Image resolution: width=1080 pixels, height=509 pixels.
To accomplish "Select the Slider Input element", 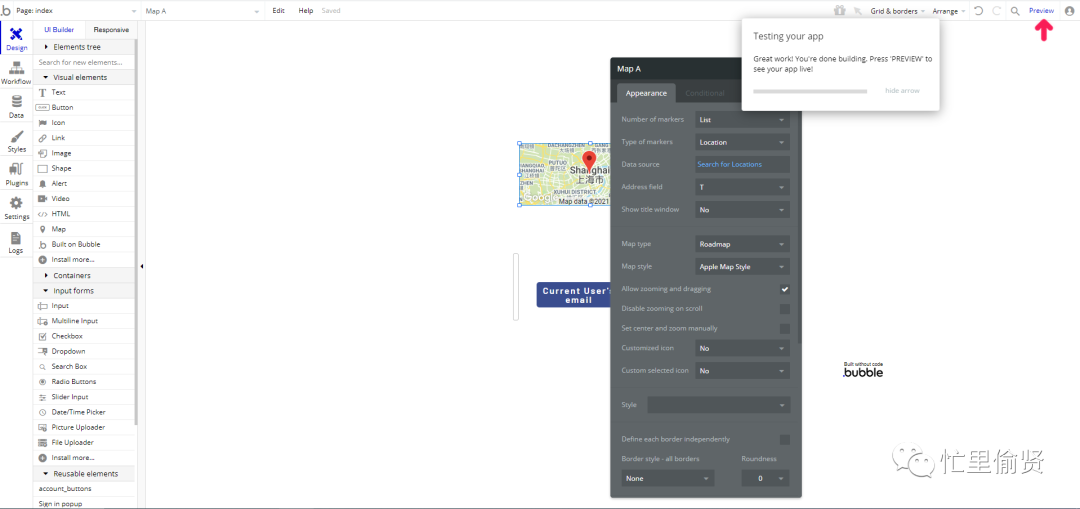I will tap(85, 397).
